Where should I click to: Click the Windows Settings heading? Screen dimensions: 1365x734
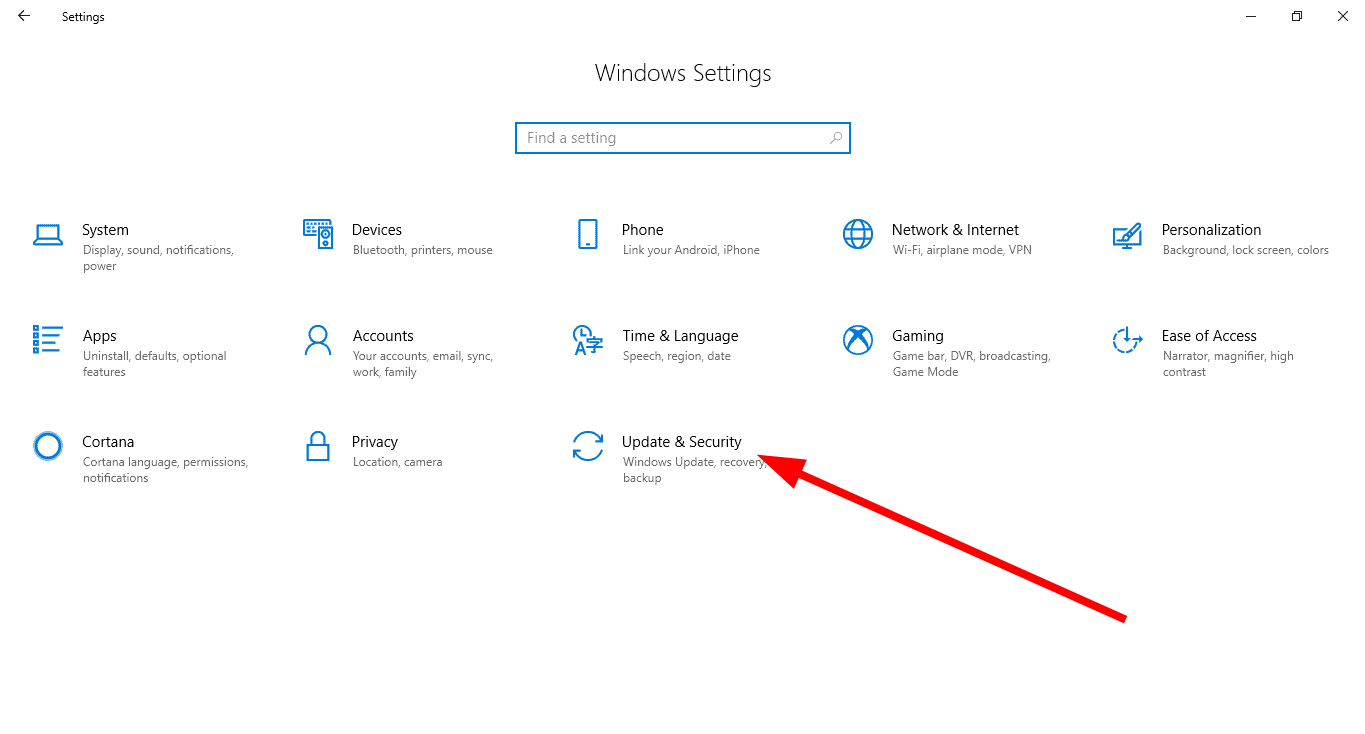tap(683, 73)
